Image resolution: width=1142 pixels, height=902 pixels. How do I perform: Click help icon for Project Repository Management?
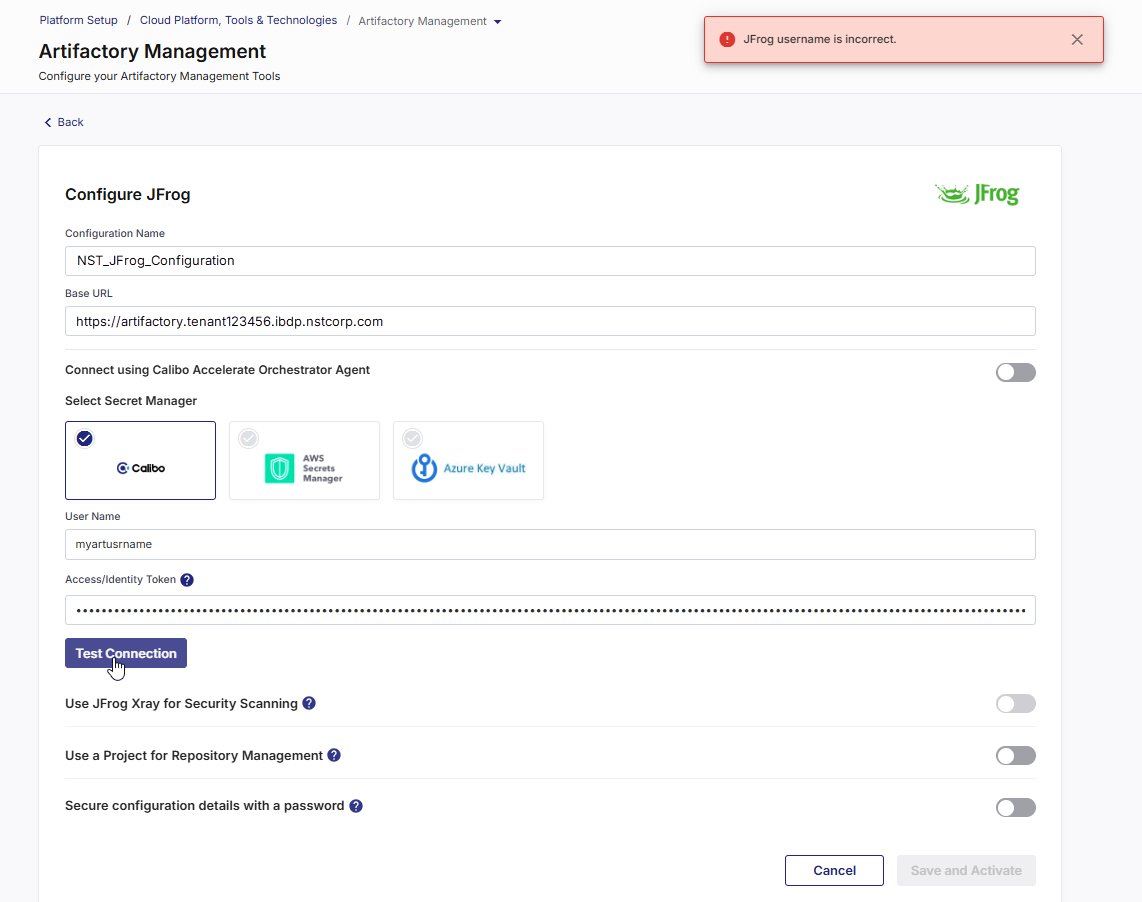pyautogui.click(x=334, y=755)
